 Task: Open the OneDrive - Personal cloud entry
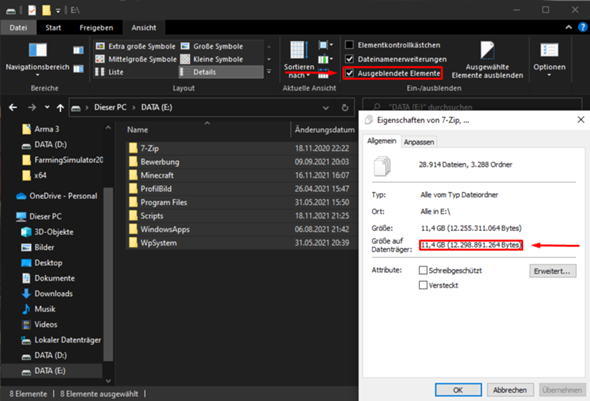(56, 196)
